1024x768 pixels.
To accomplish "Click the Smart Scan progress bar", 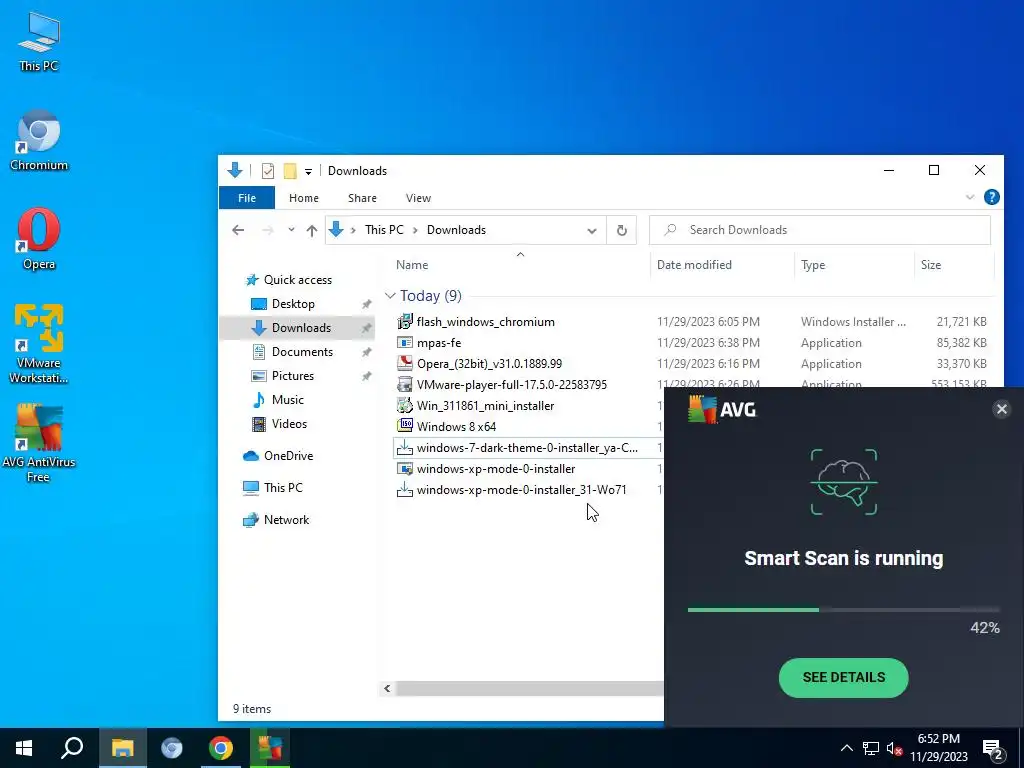I will (843, 610).
